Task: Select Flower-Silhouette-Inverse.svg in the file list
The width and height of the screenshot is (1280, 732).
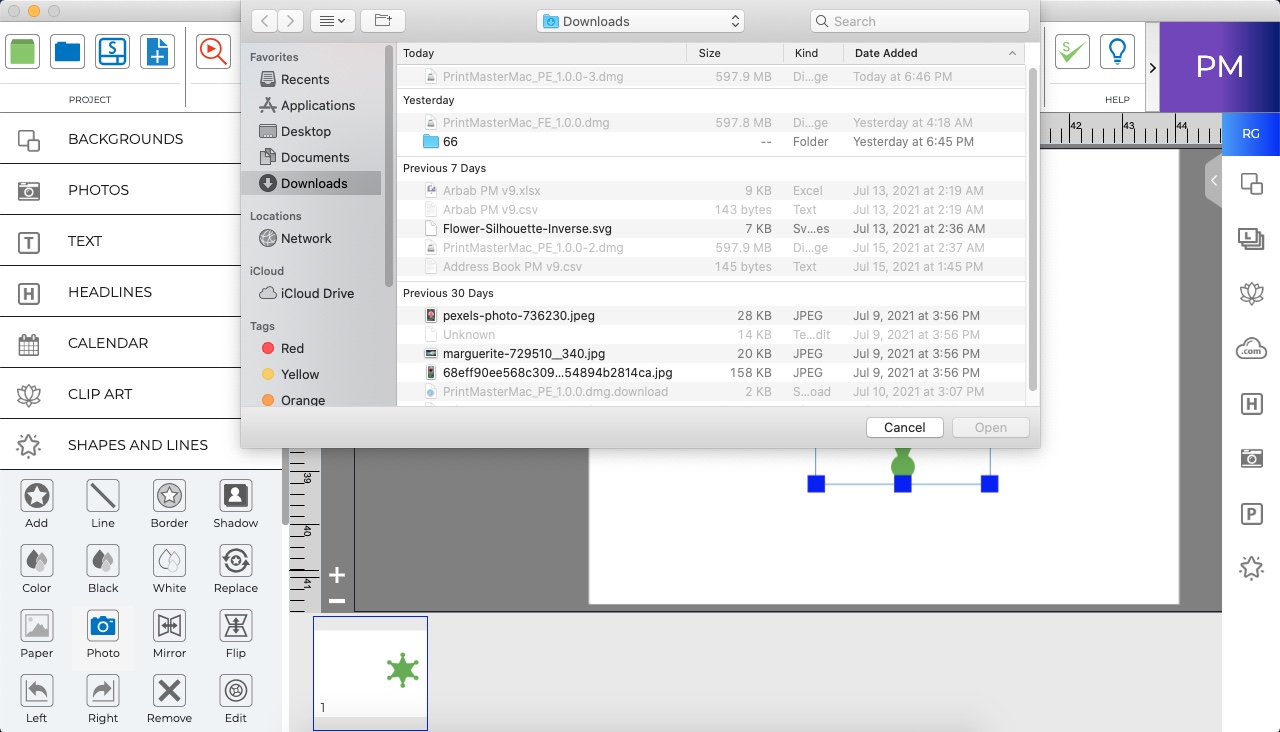Action: [x=527, y=228]
